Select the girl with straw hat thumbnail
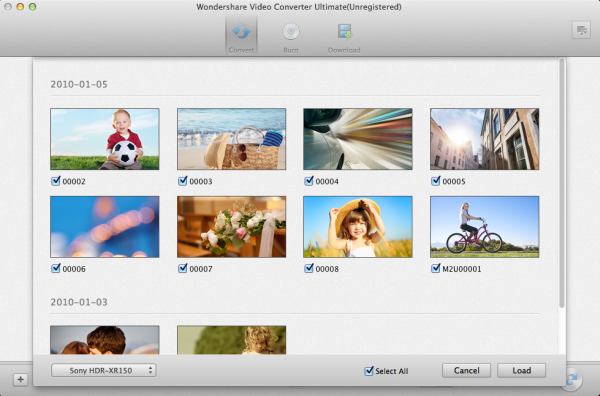 click(x=358, y=227)
